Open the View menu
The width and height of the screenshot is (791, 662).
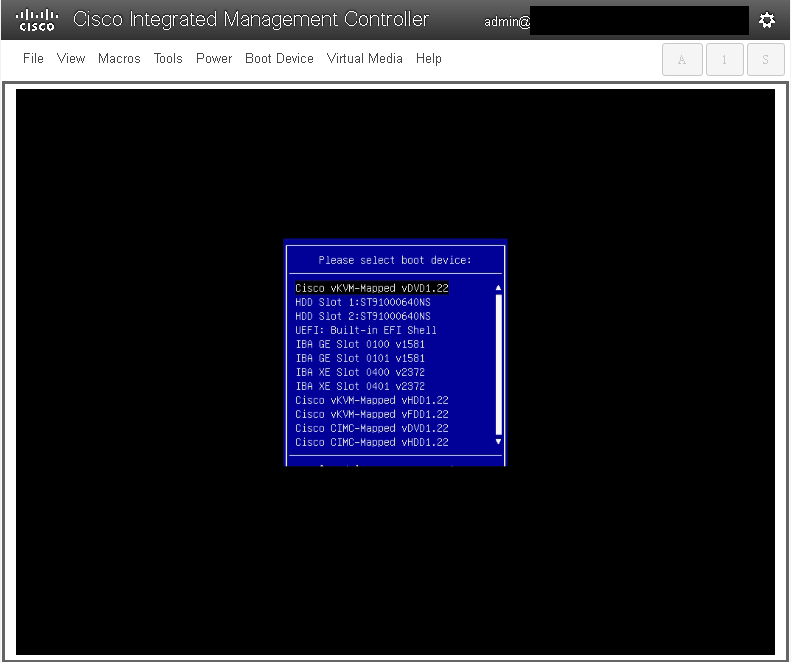click(x=71, y=59)
